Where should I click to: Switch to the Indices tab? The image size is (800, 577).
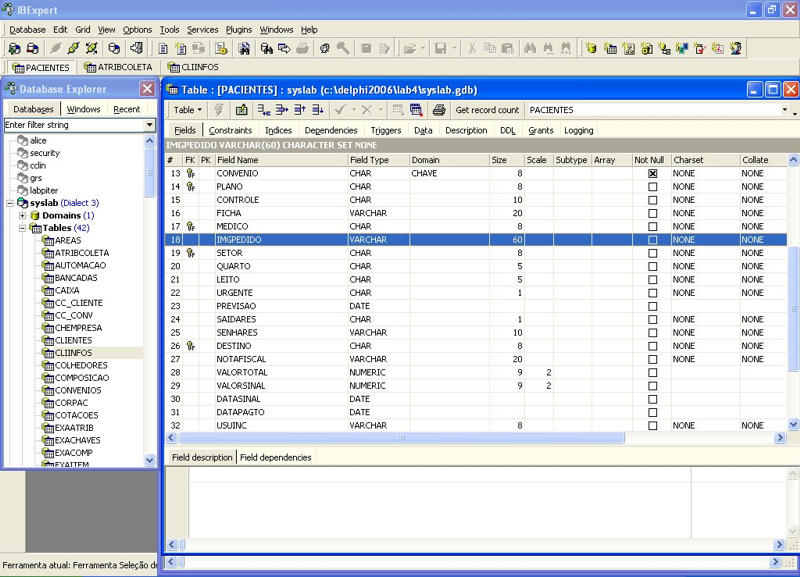pos(279,131)
